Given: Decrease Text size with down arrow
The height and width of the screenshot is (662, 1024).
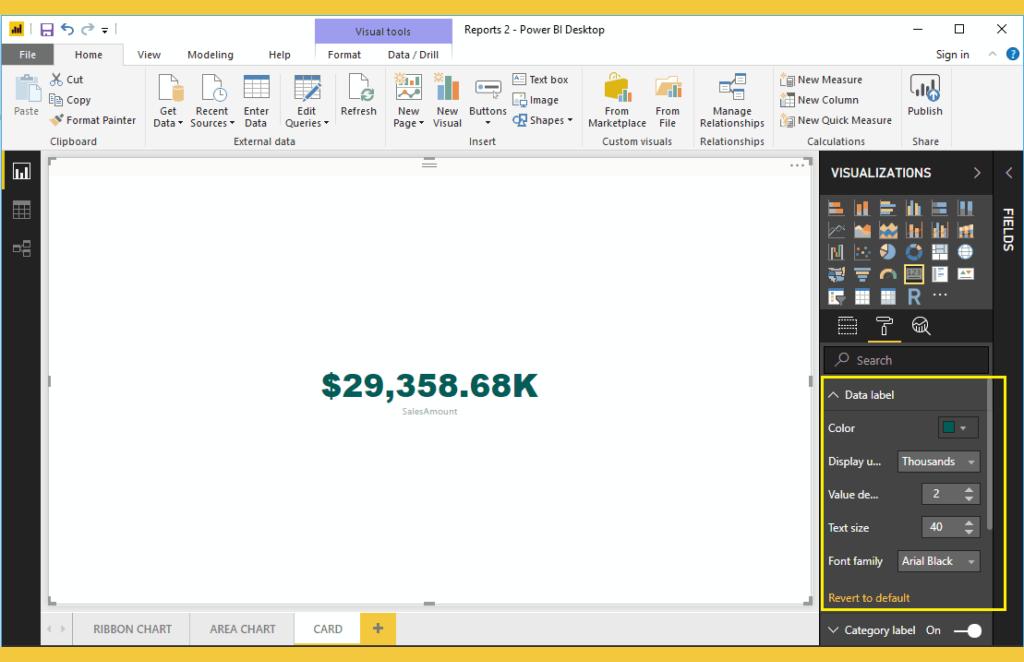Looking at the screenshot, I should click(968, 532).
